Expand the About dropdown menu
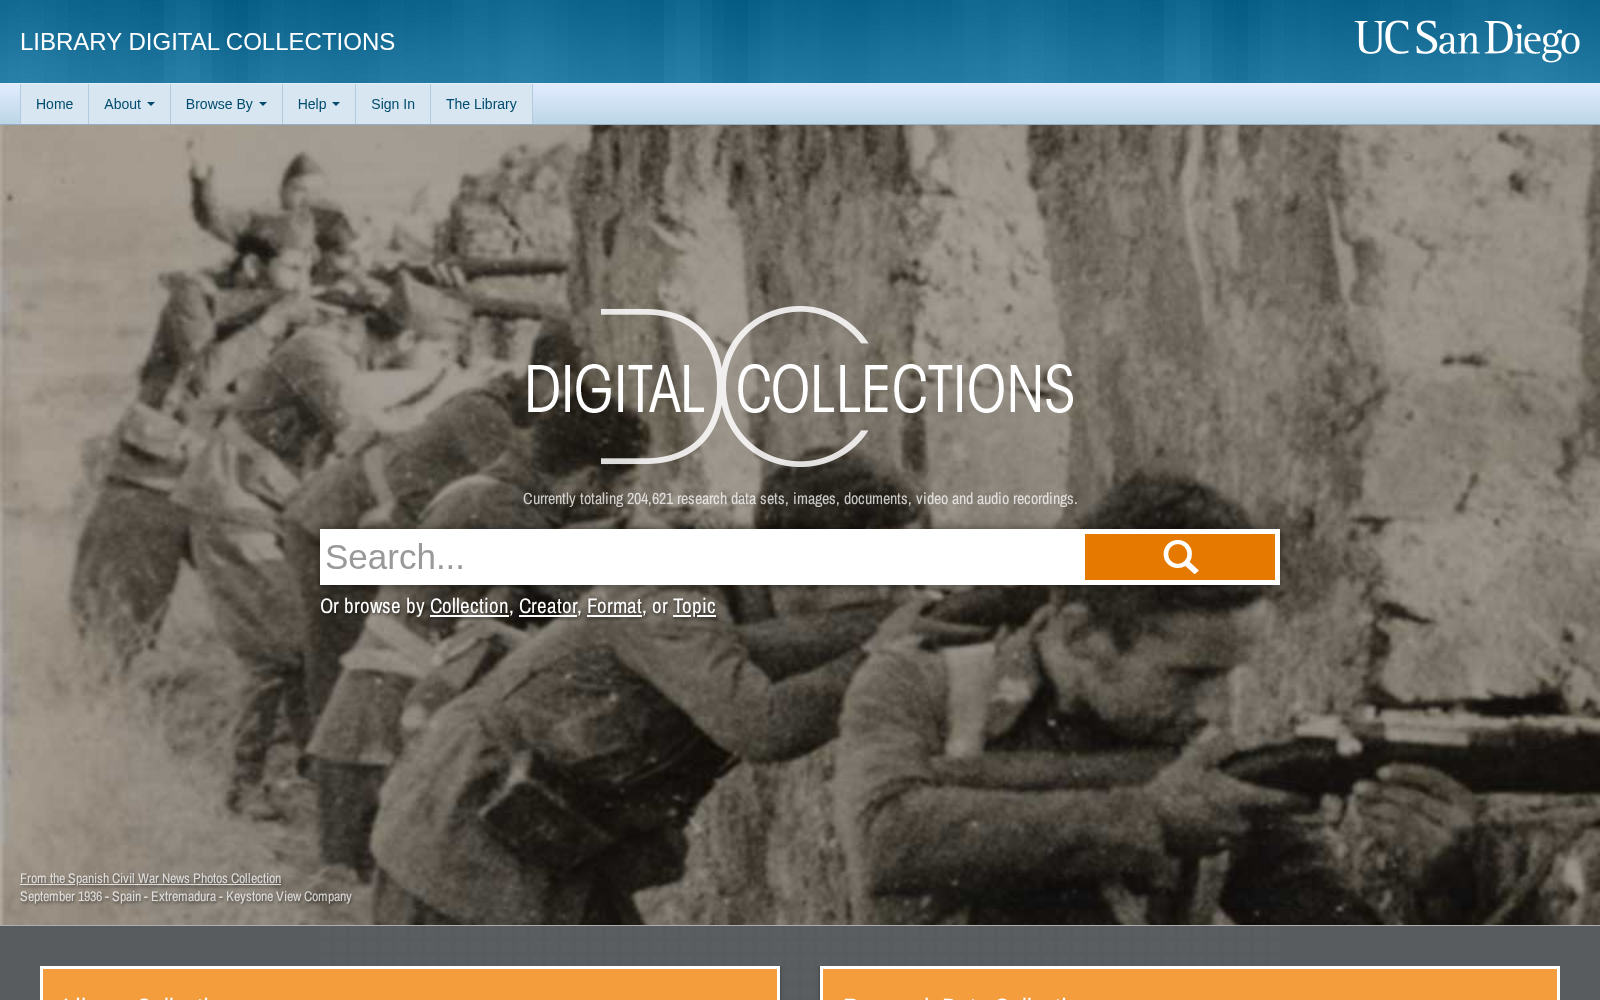The image size is (1600, 1000). [129, 104]
